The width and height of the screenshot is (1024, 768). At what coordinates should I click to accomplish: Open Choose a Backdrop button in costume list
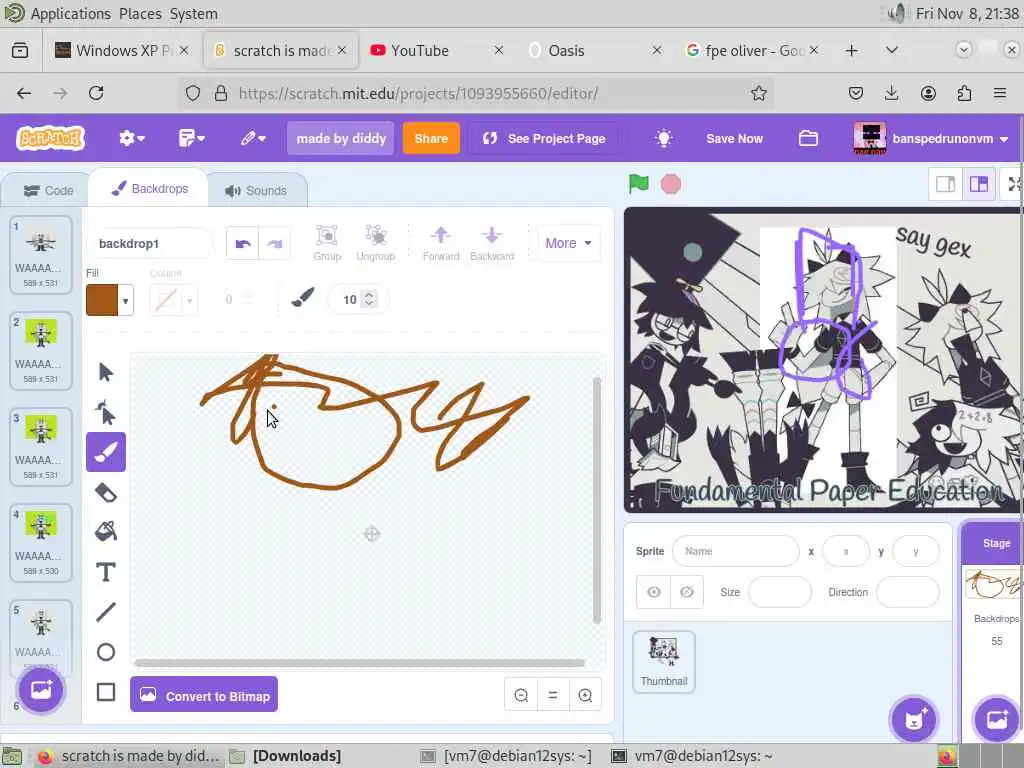41,690
